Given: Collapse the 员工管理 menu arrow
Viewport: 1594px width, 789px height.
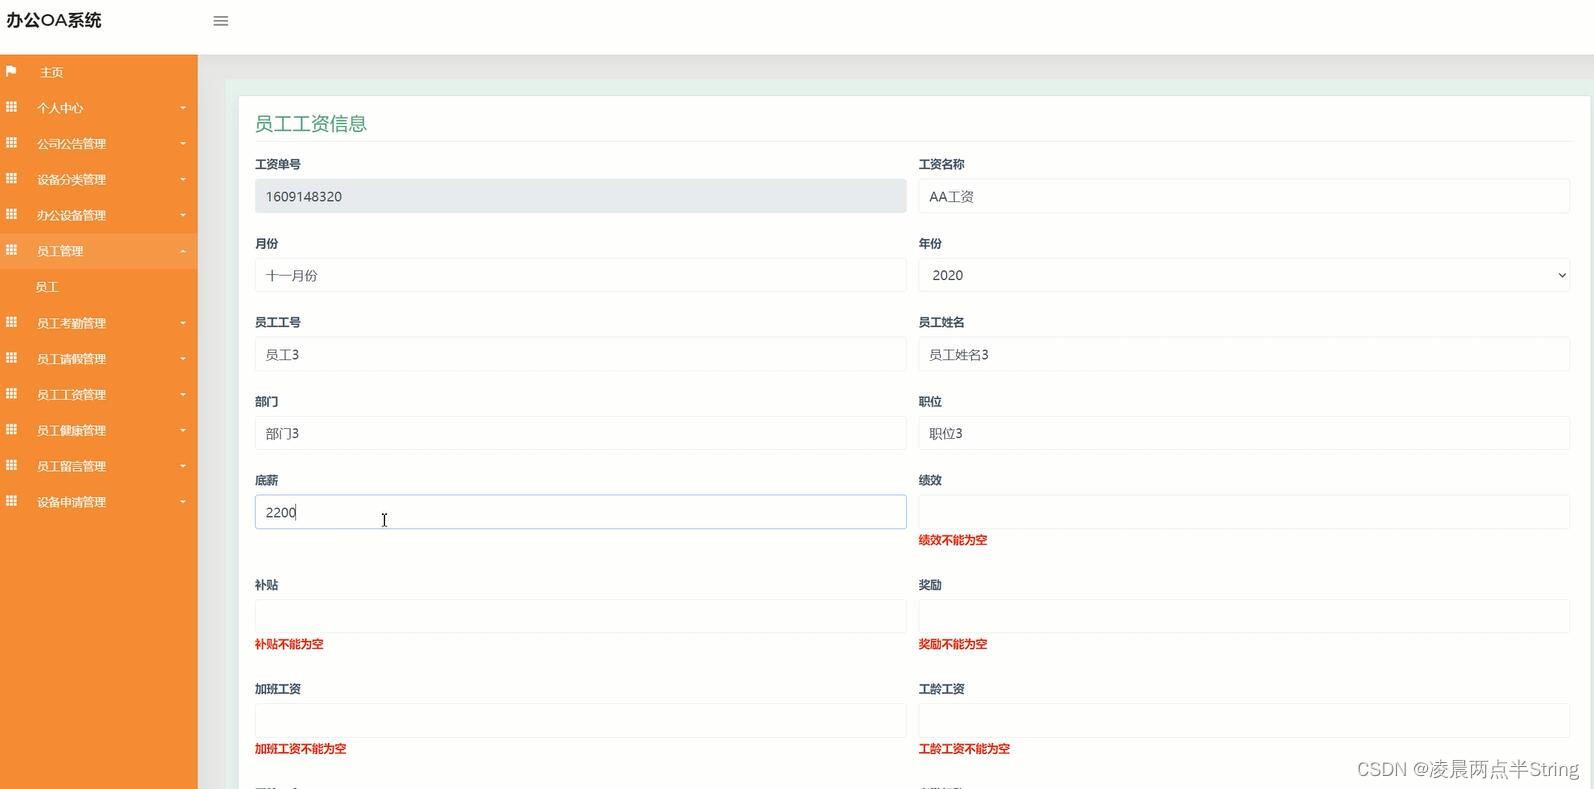Looking at the screenshot, I should [183, 251].
